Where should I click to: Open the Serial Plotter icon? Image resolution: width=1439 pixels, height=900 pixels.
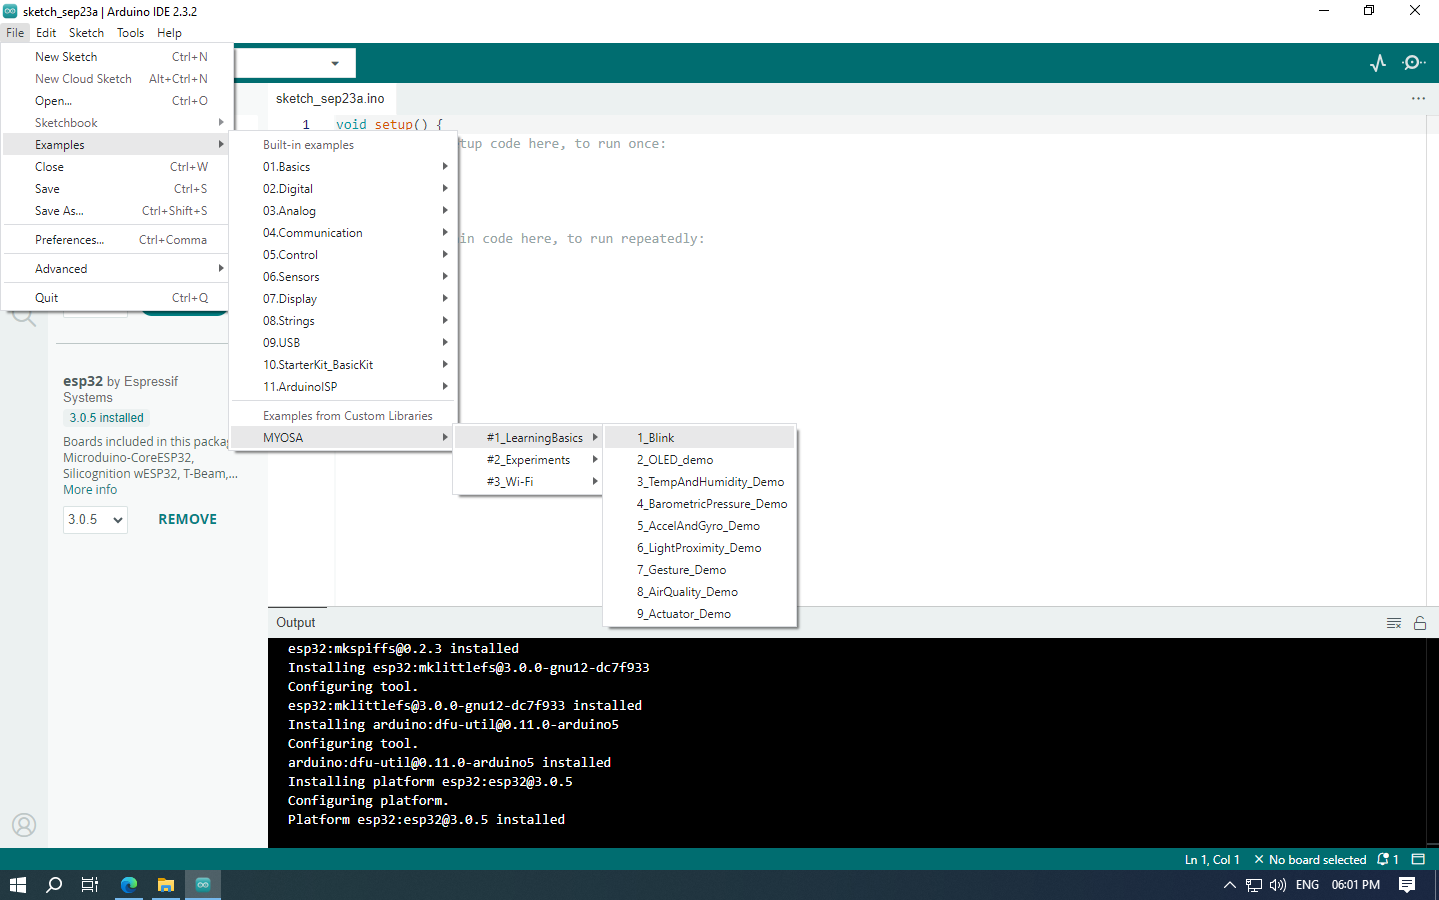click(1378, 63)
